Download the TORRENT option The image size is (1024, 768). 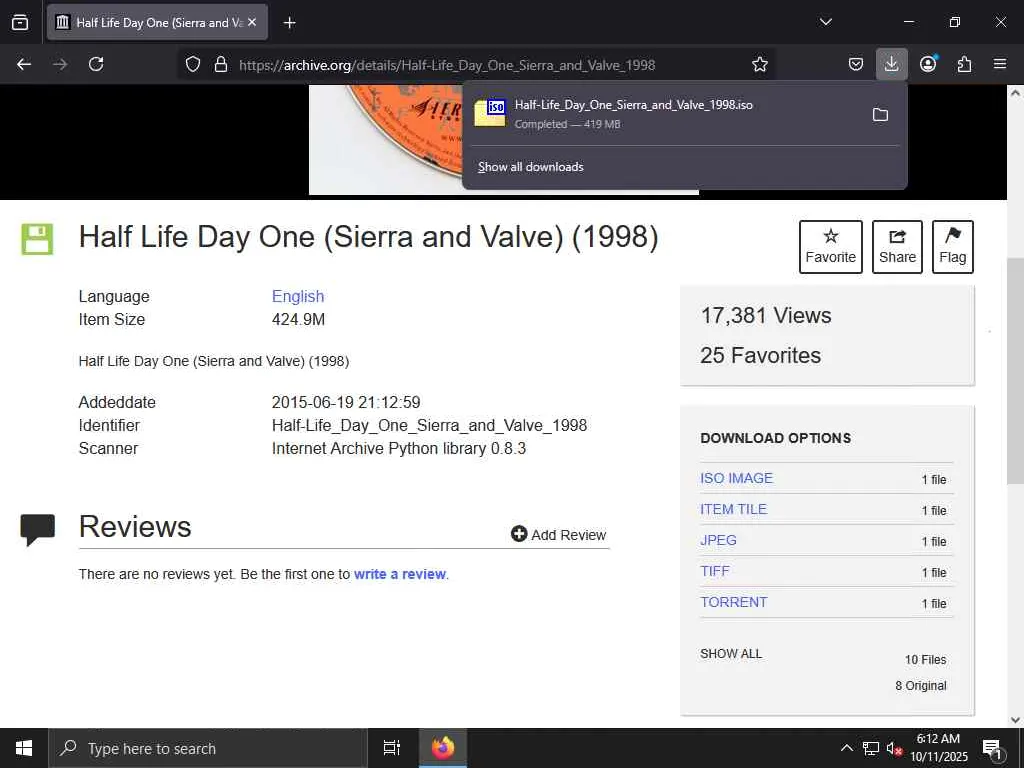pyautogui.click(x=733, y=602)
